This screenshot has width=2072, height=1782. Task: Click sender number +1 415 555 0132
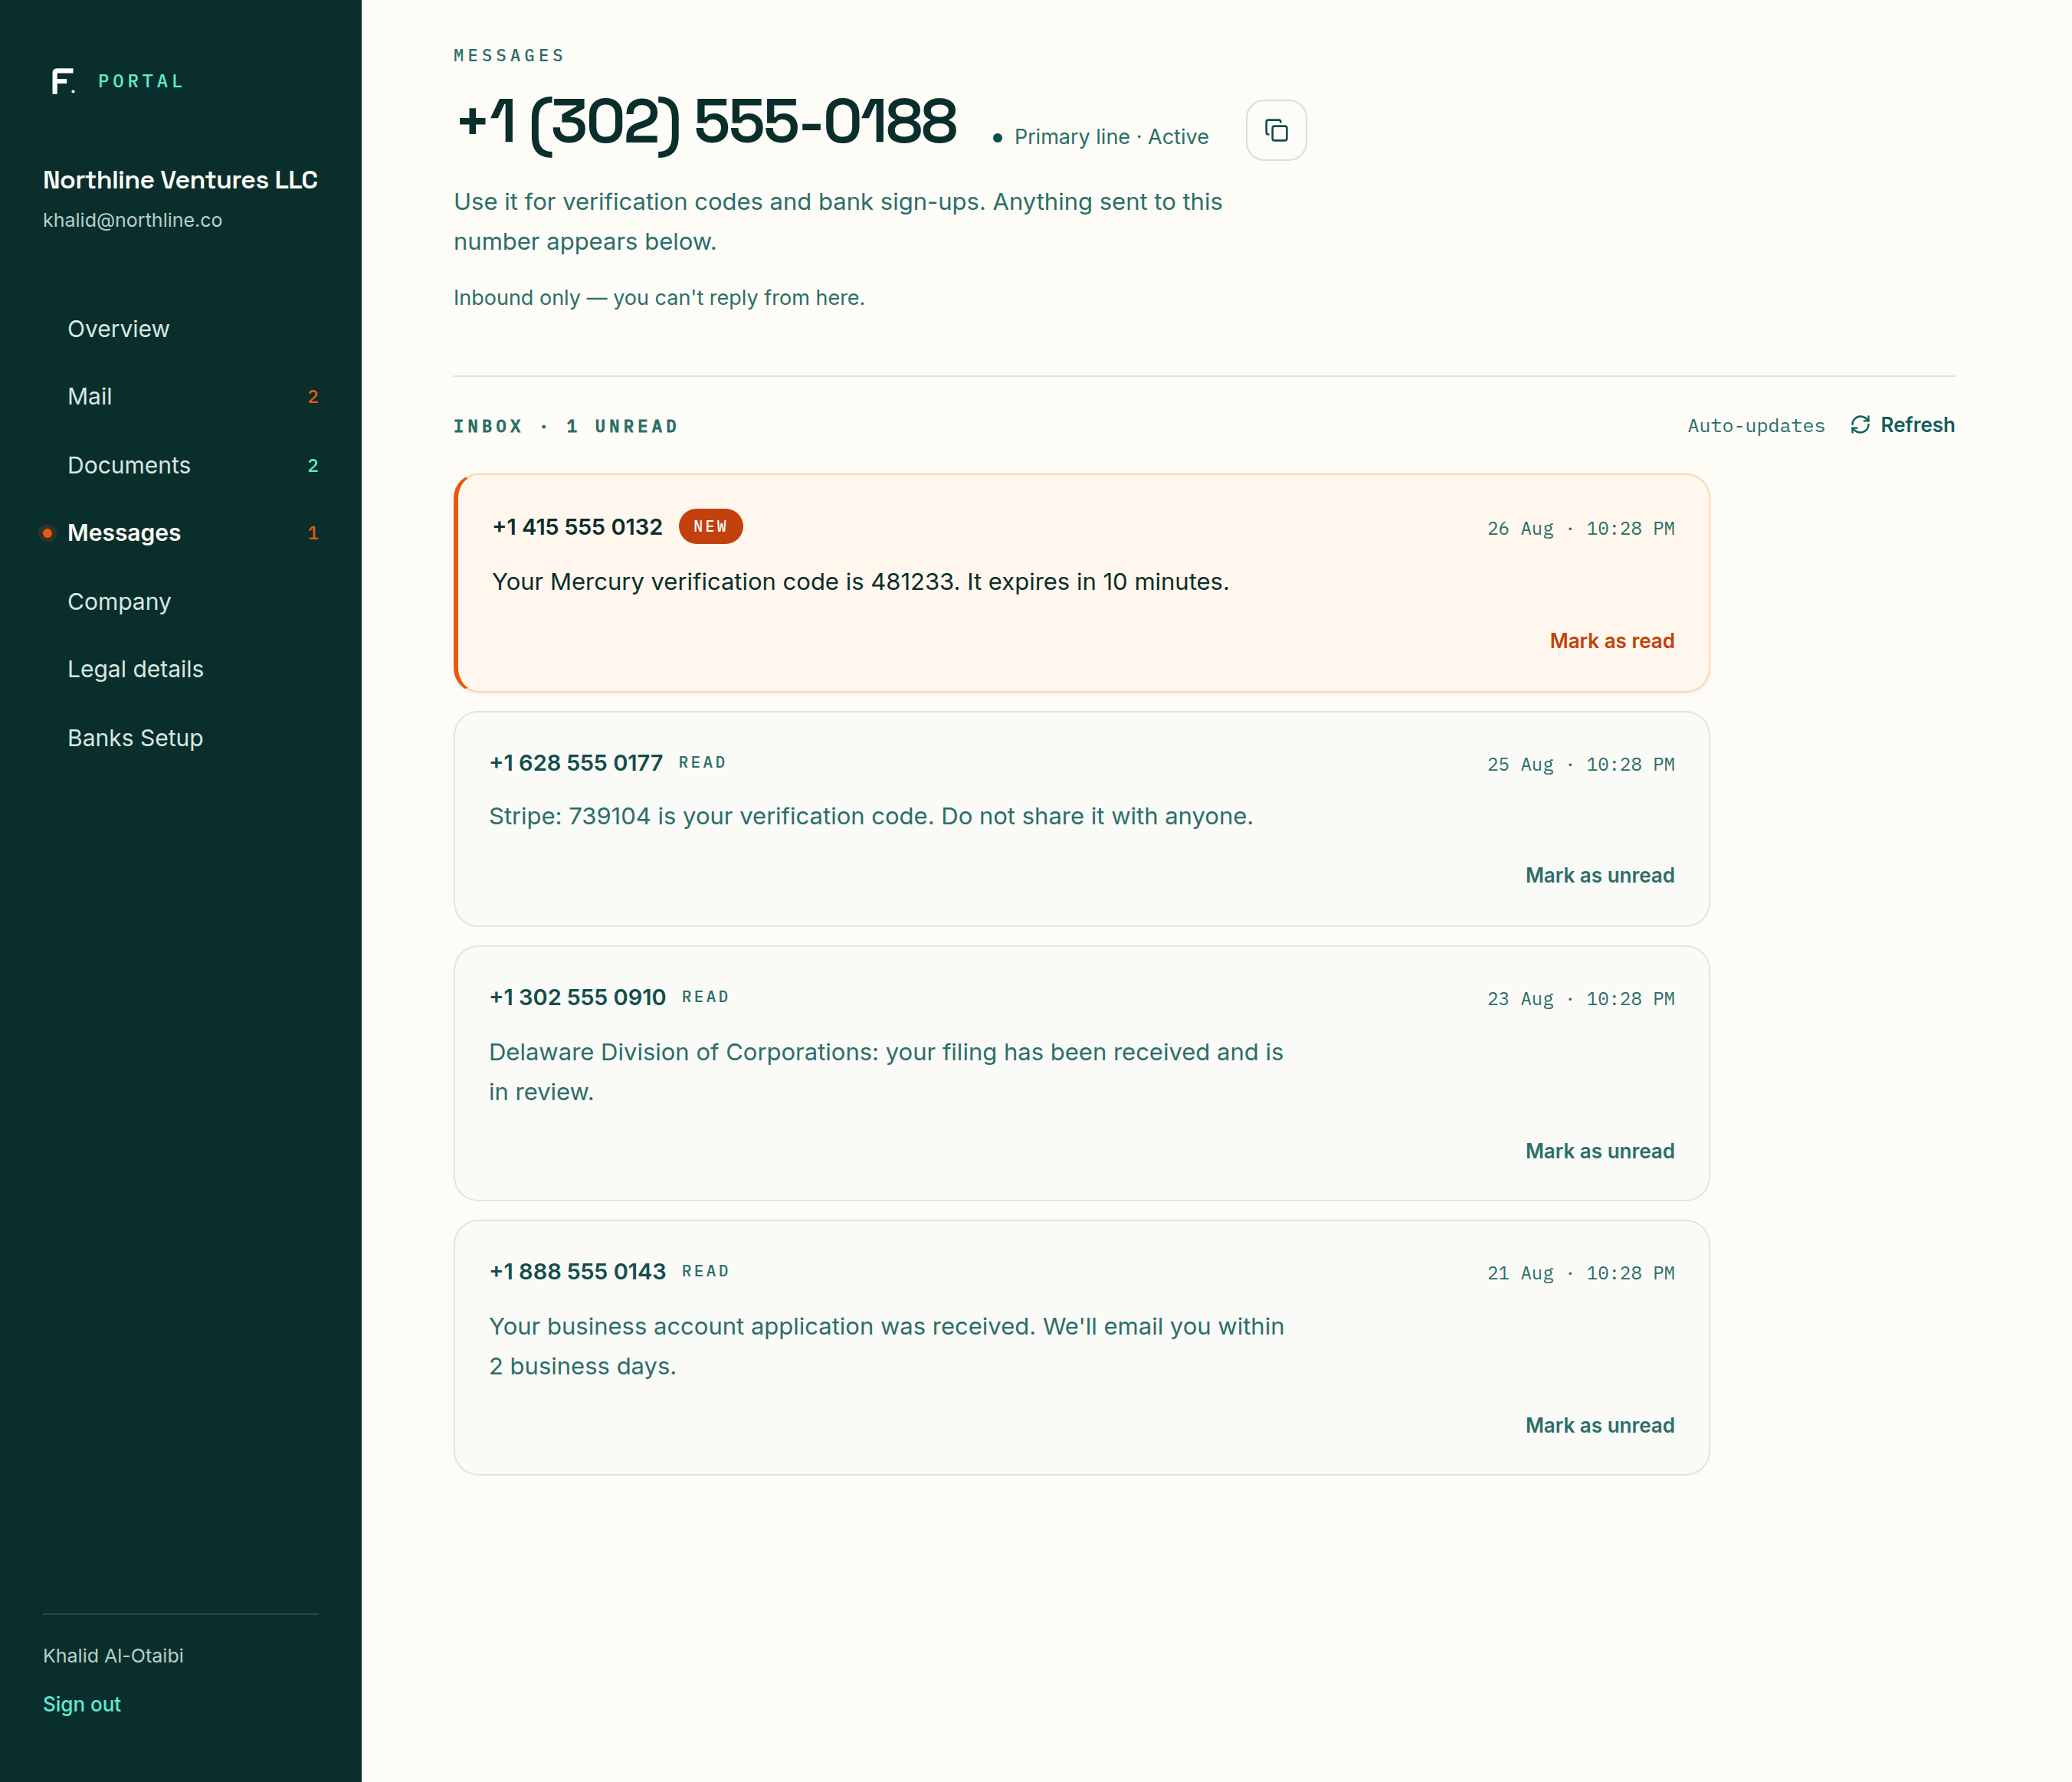pyautogui.click(x=577, y=527)
